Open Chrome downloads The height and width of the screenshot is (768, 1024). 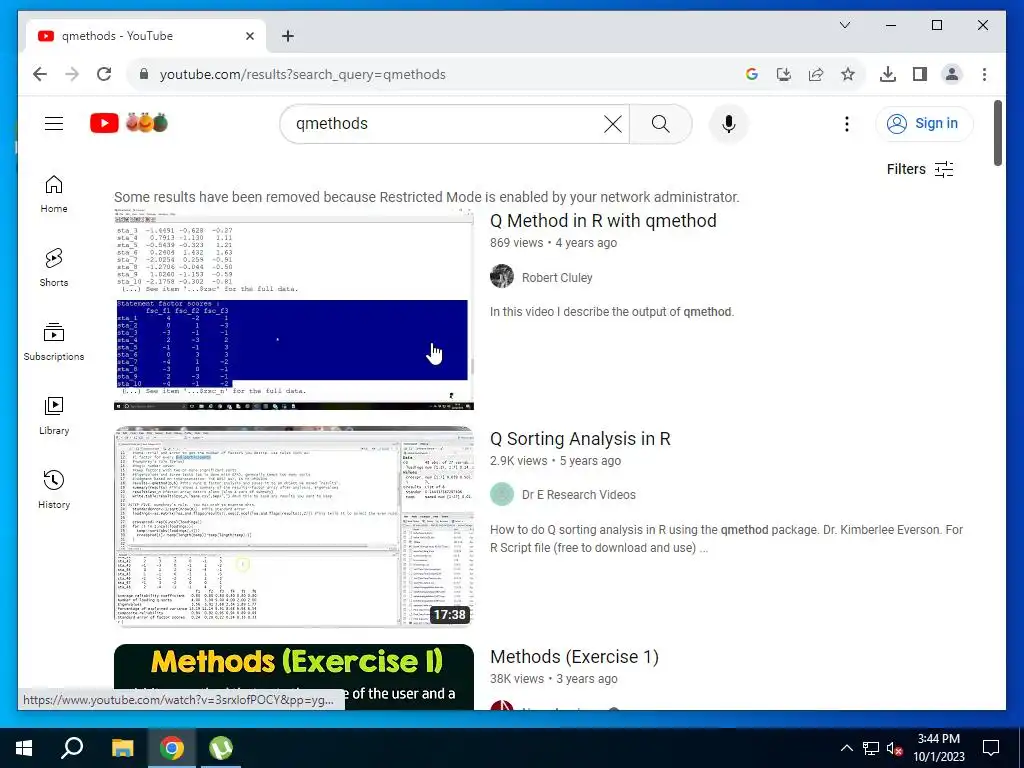click(x=888, y=74)
